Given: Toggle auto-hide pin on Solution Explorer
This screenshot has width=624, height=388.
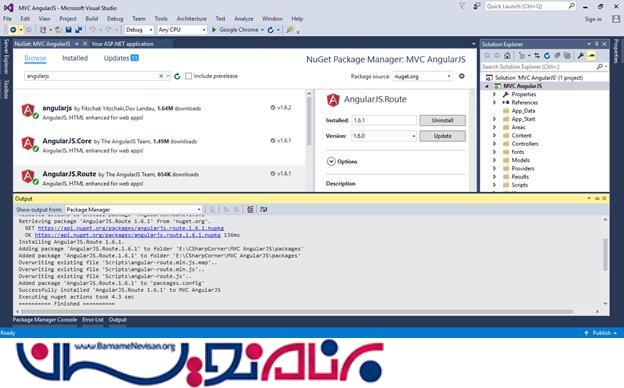Looking at the screenshot, I should [x=597, y=44].
